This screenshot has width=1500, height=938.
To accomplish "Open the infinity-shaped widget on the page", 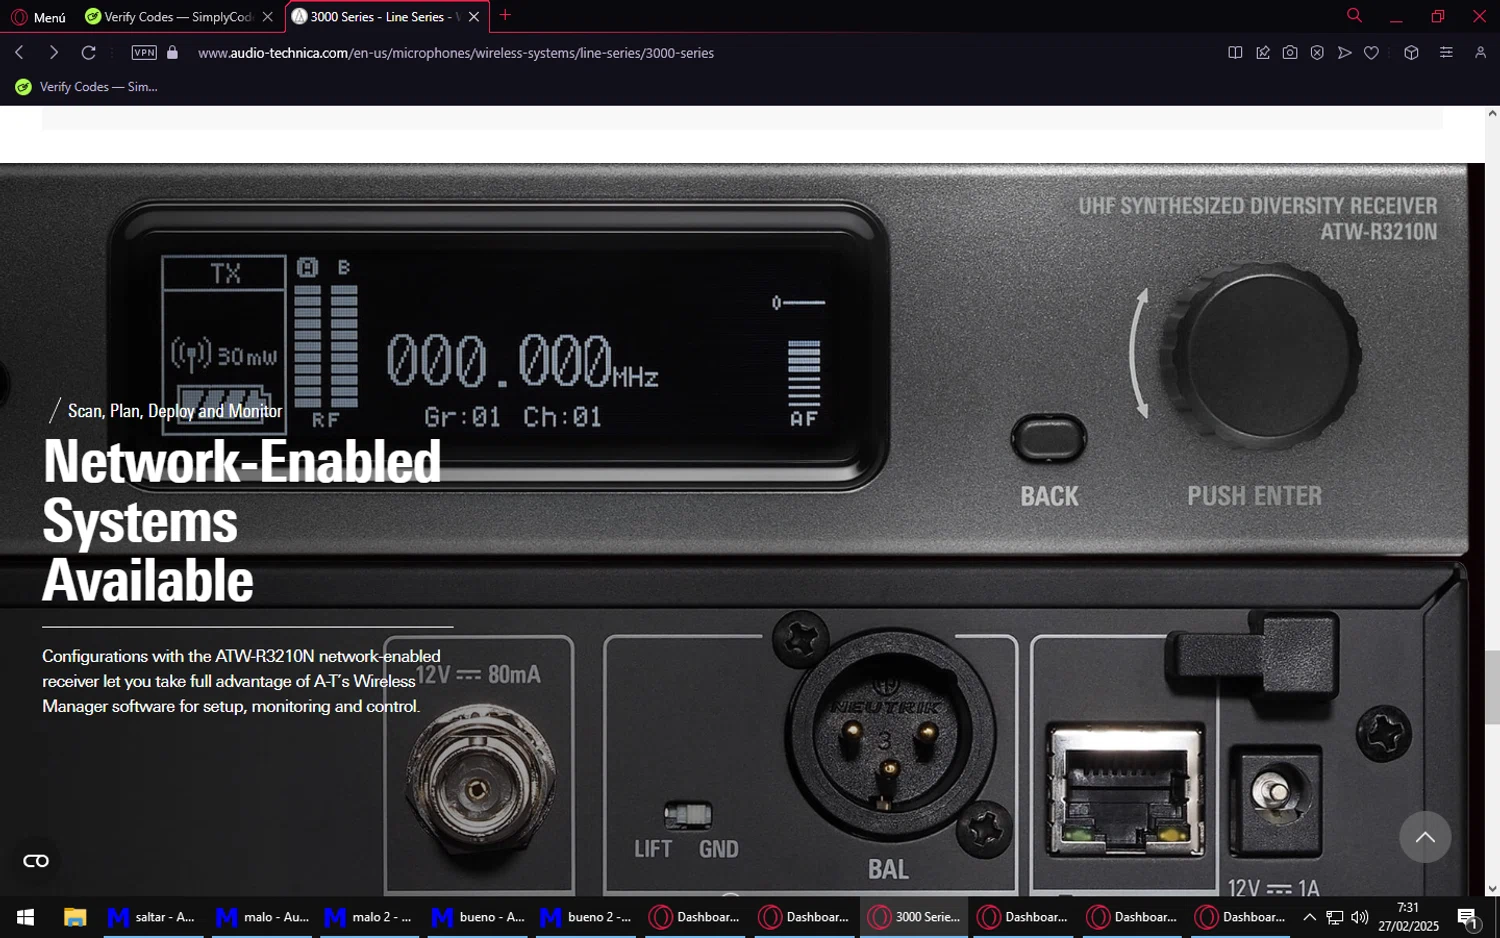I will point(36,861).
